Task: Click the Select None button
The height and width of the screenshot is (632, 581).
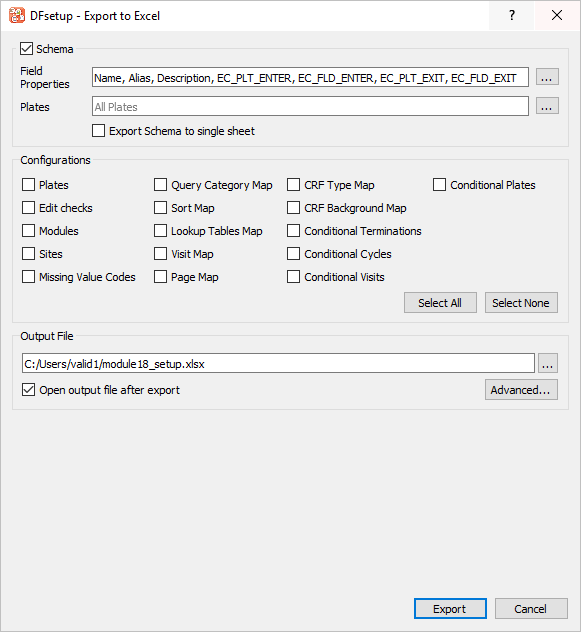Action: coord(521,303)
